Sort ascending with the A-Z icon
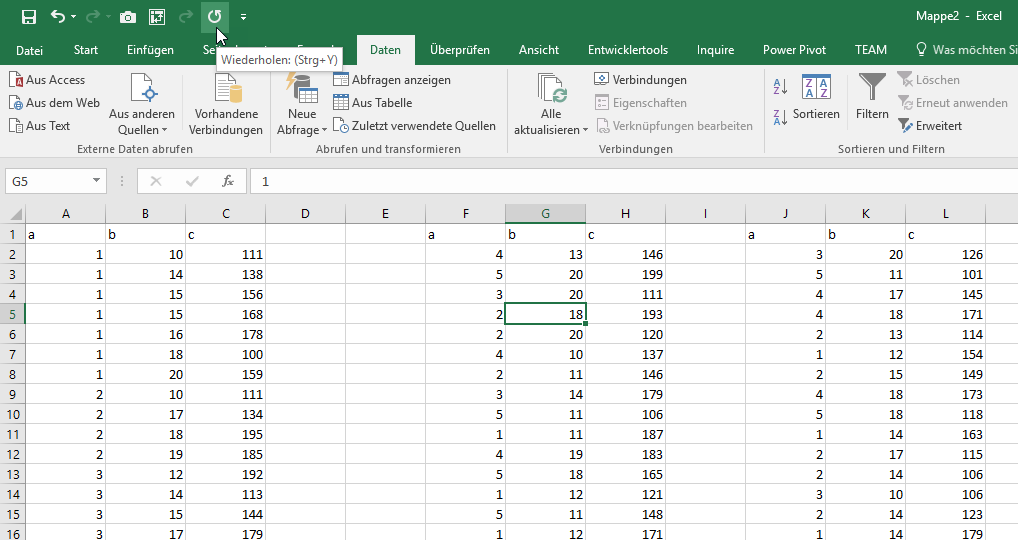 781,87
